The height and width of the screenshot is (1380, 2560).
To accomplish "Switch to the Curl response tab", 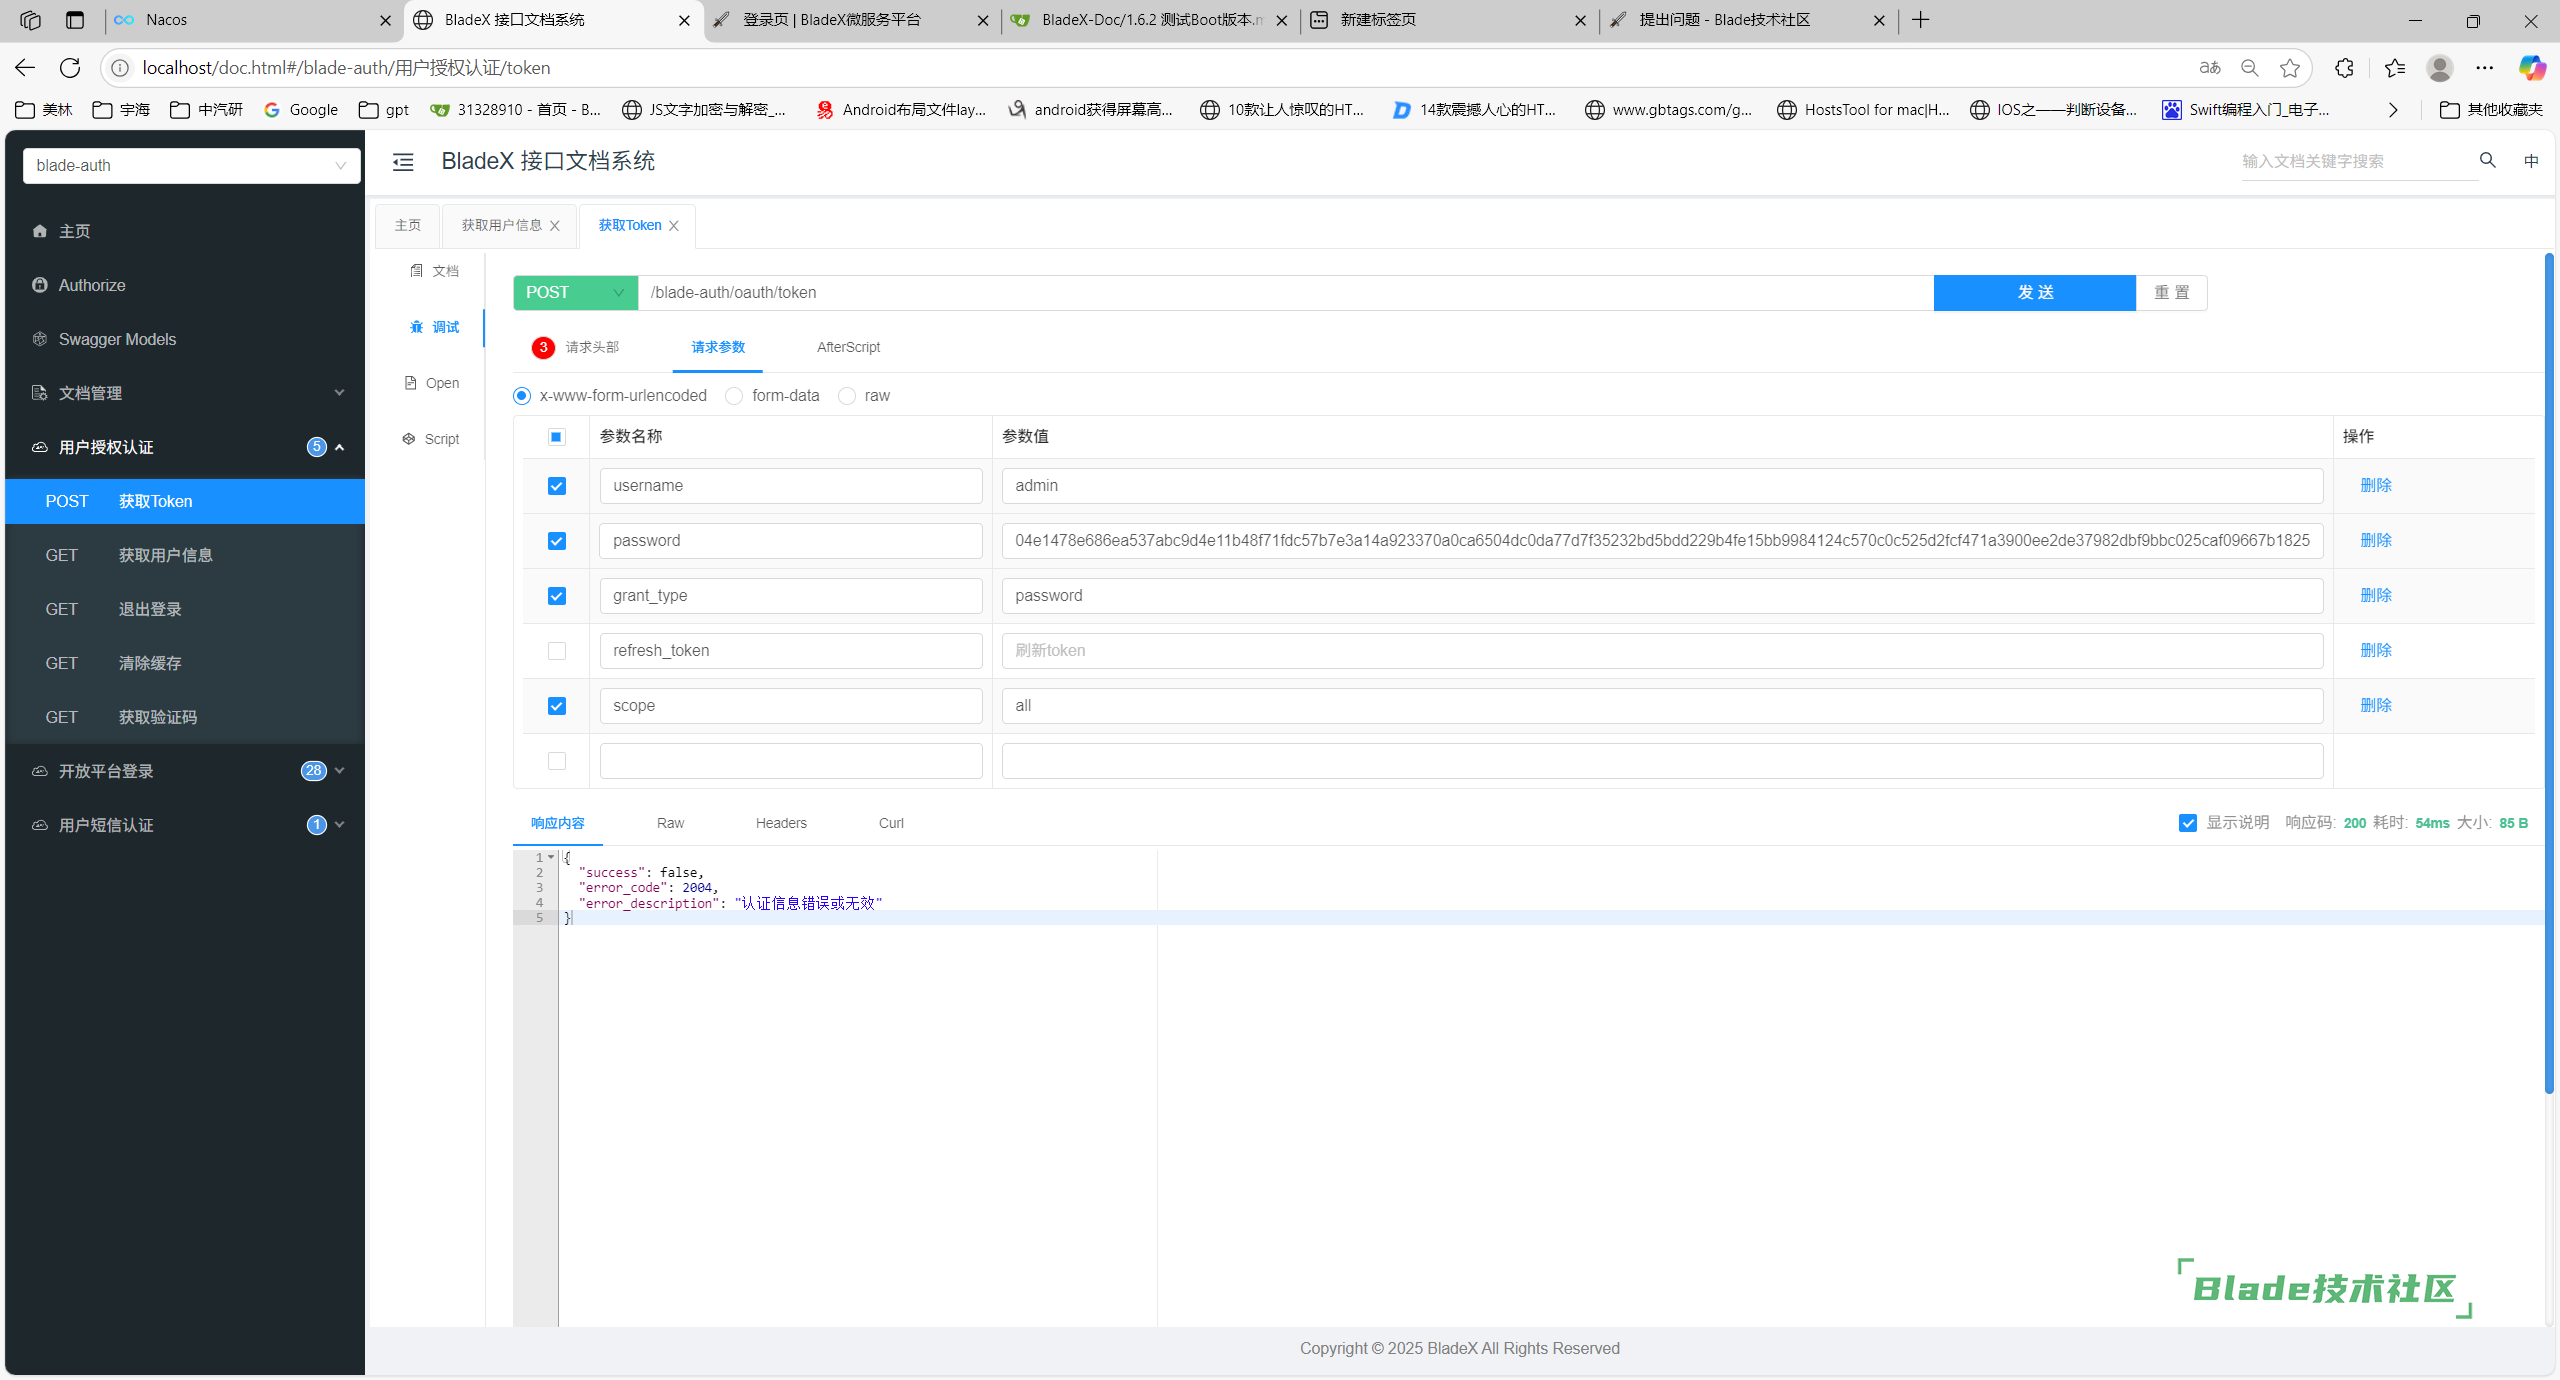I will tap(890, 823).
